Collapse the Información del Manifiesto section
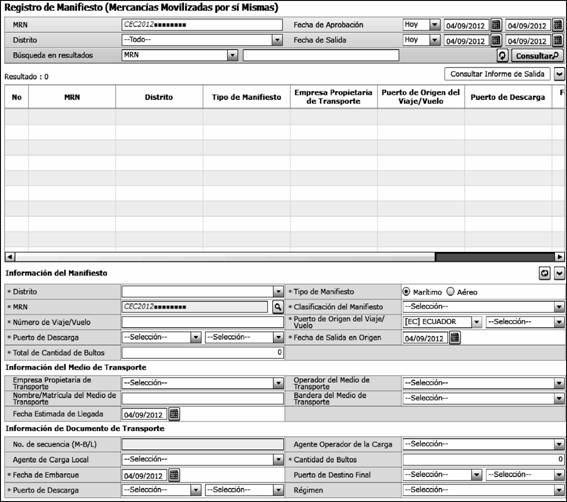The width and height of the screenshot is (567, 502). (x=559, y=273)
